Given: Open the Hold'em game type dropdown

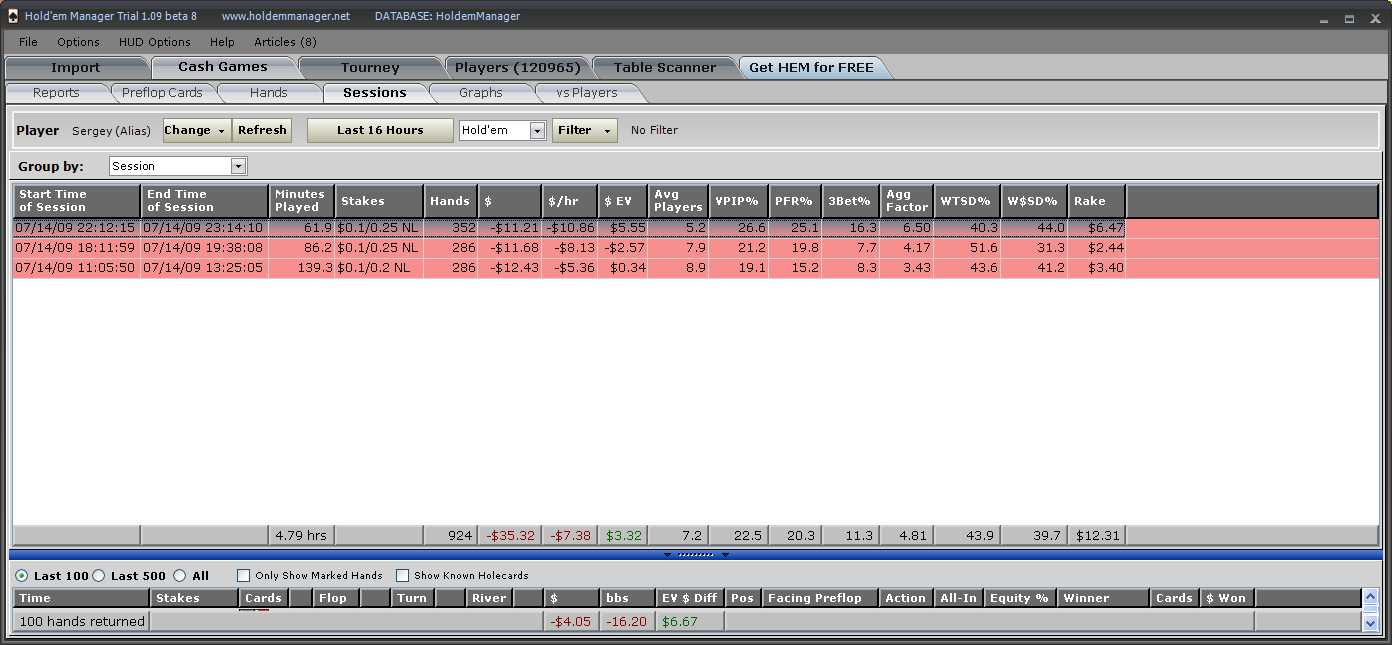Looking at the screenshot, I should (537, 131).
